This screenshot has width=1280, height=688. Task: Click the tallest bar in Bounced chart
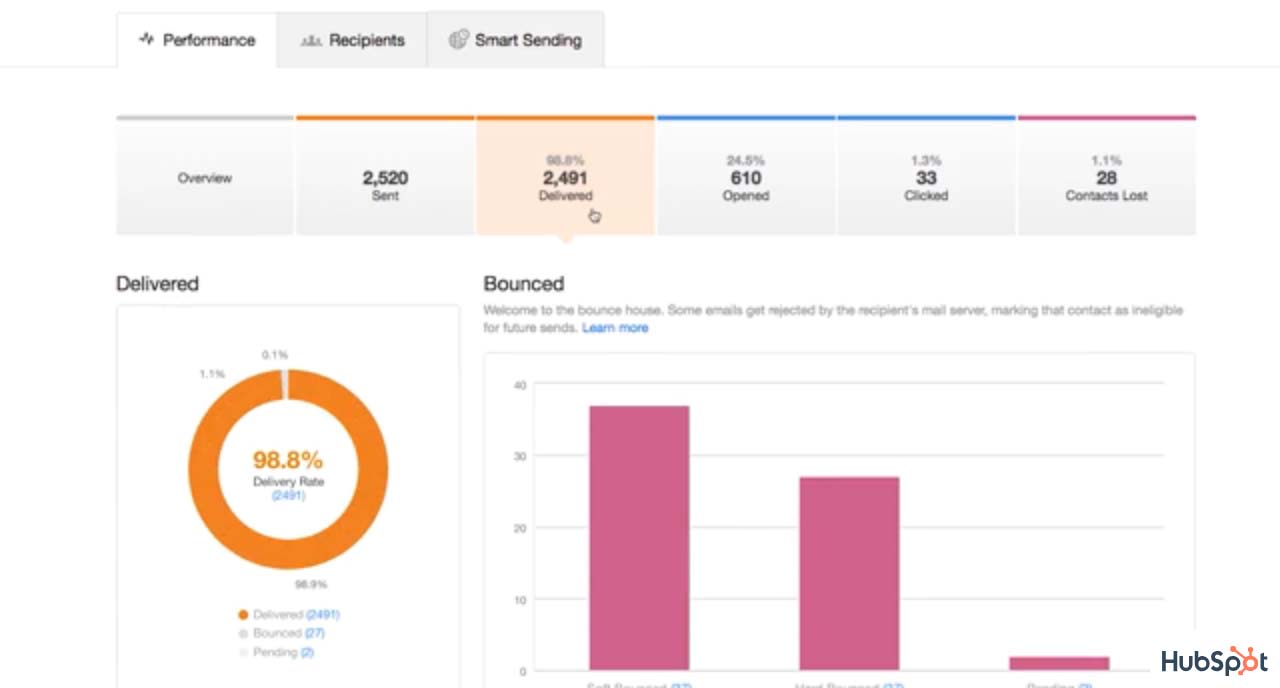(639, 538)
